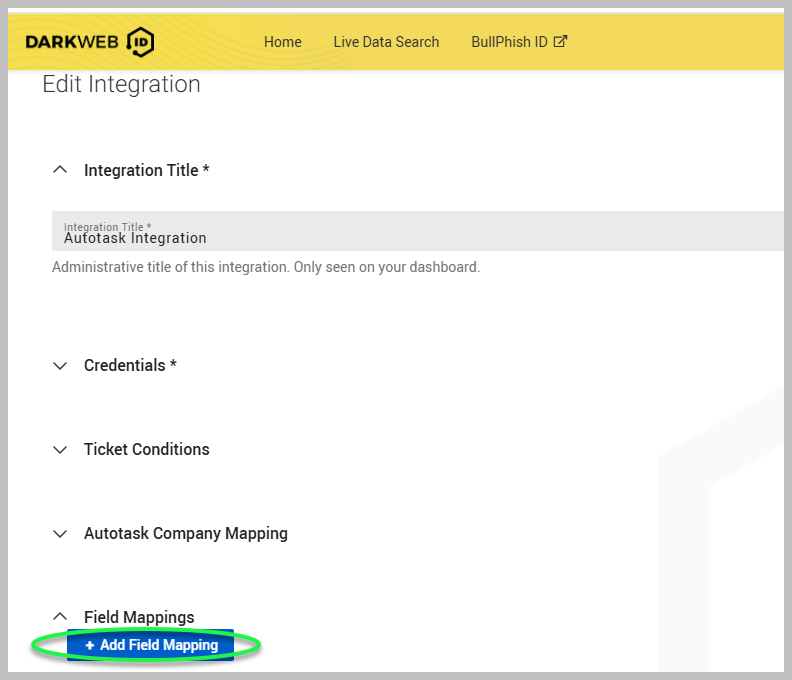Expand the Credentials section chevron
The height and width of the screenshot is (680, 792).
click(x=60, y=365)
